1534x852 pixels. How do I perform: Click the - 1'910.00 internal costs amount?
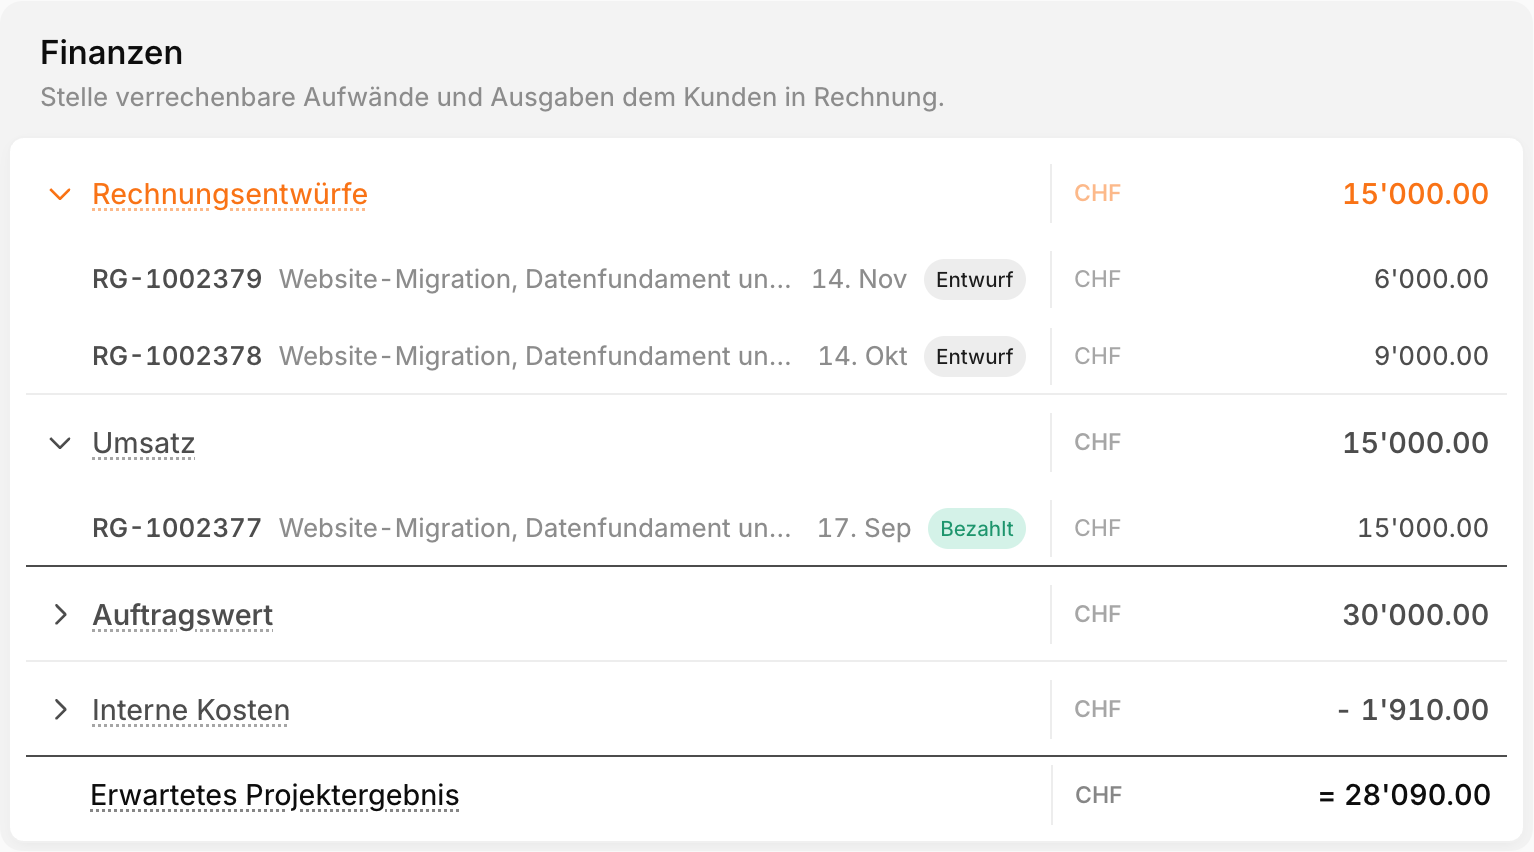click(x=1413, y=710)
